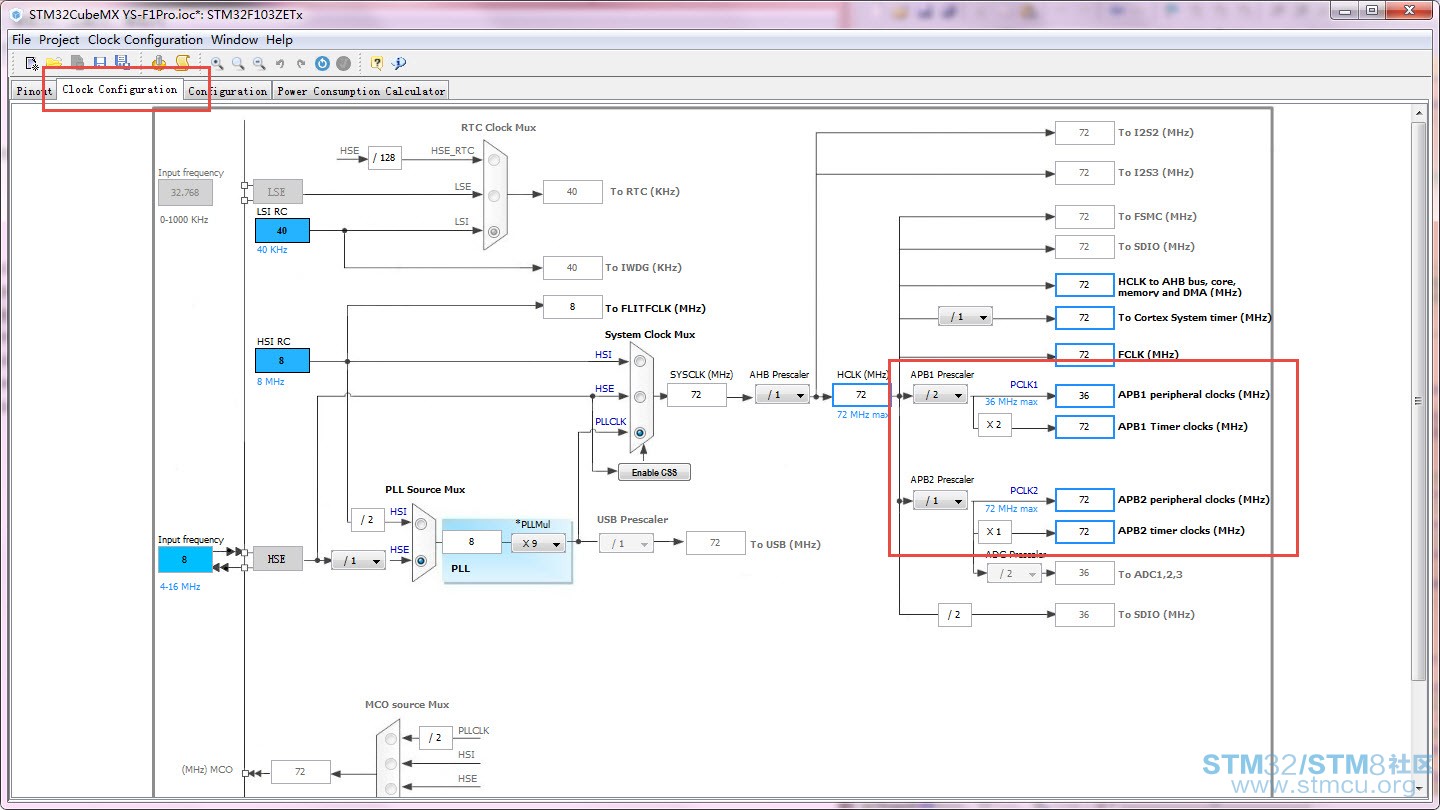Select HSI in PLL Source Mux

(421, 524)
